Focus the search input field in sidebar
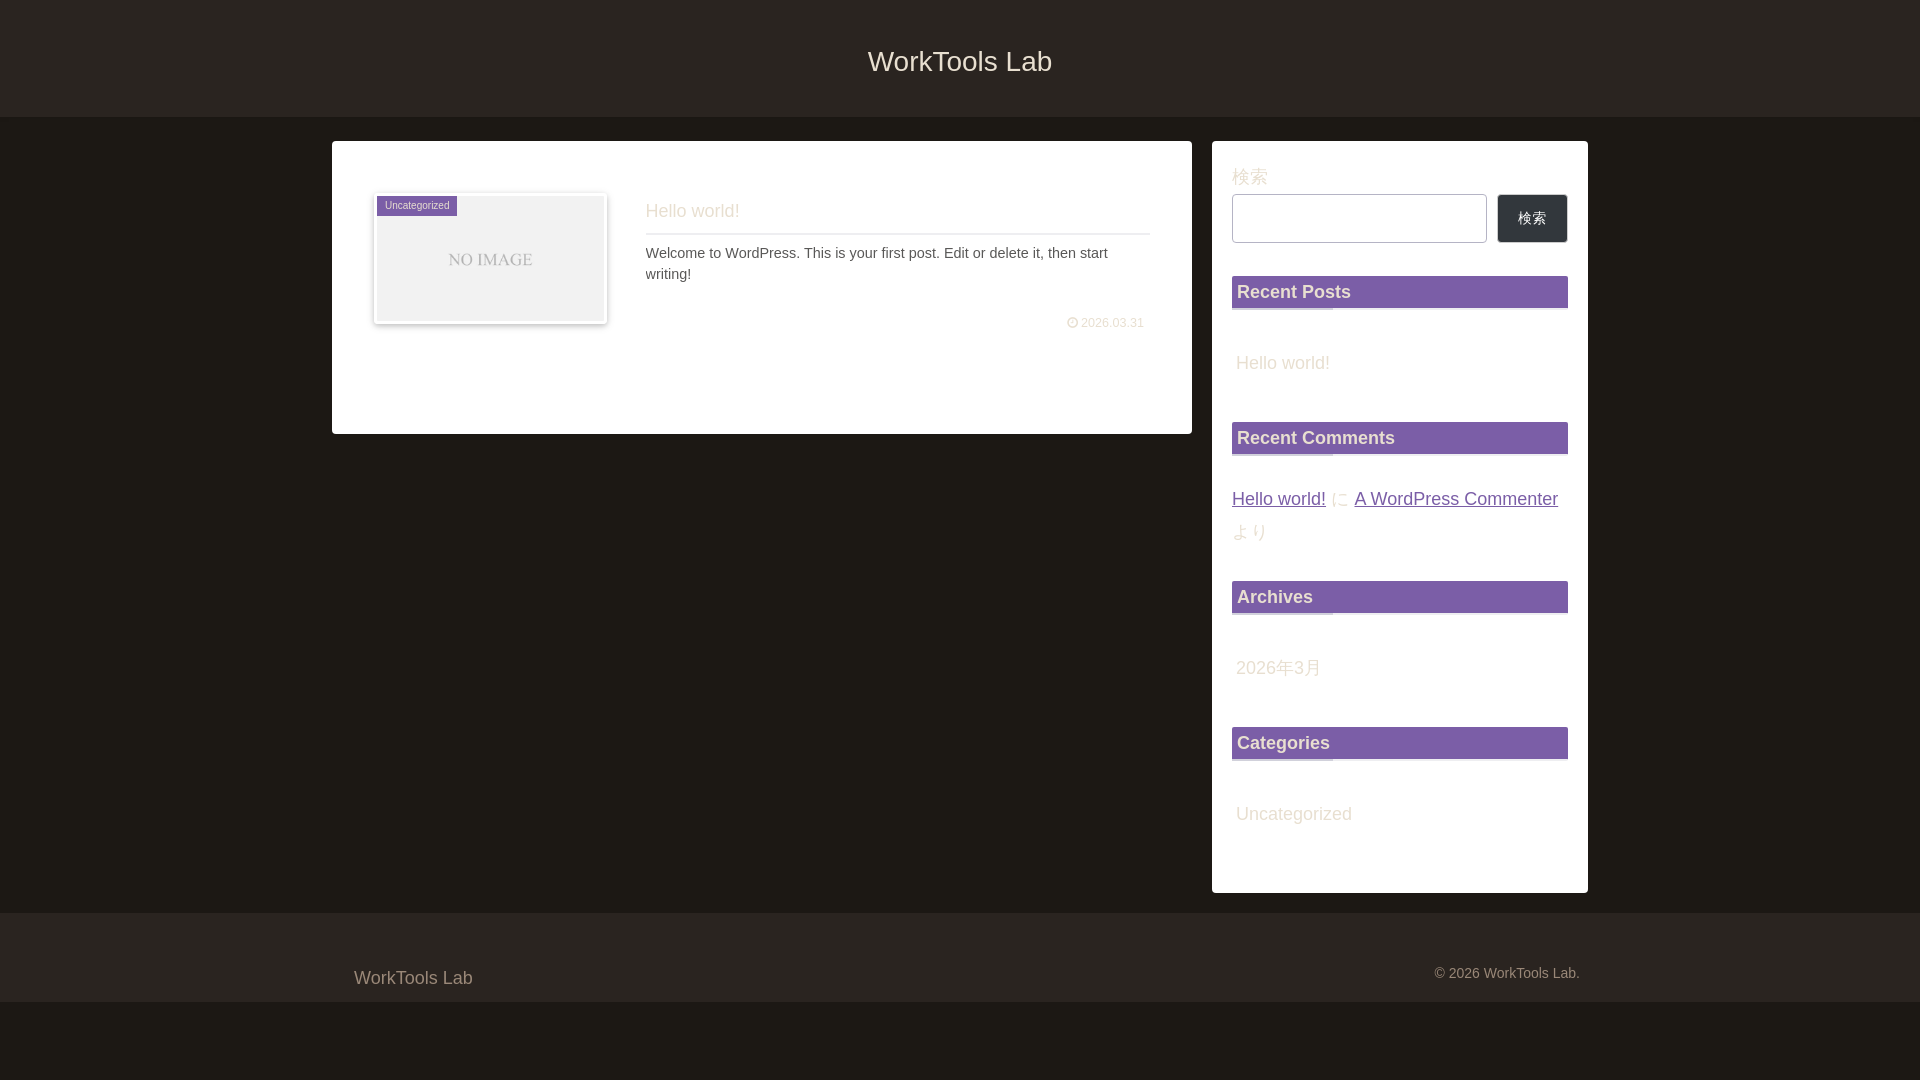Image resolution: width=1920 pixels, height=1080 pixels. click(1359, 218)
